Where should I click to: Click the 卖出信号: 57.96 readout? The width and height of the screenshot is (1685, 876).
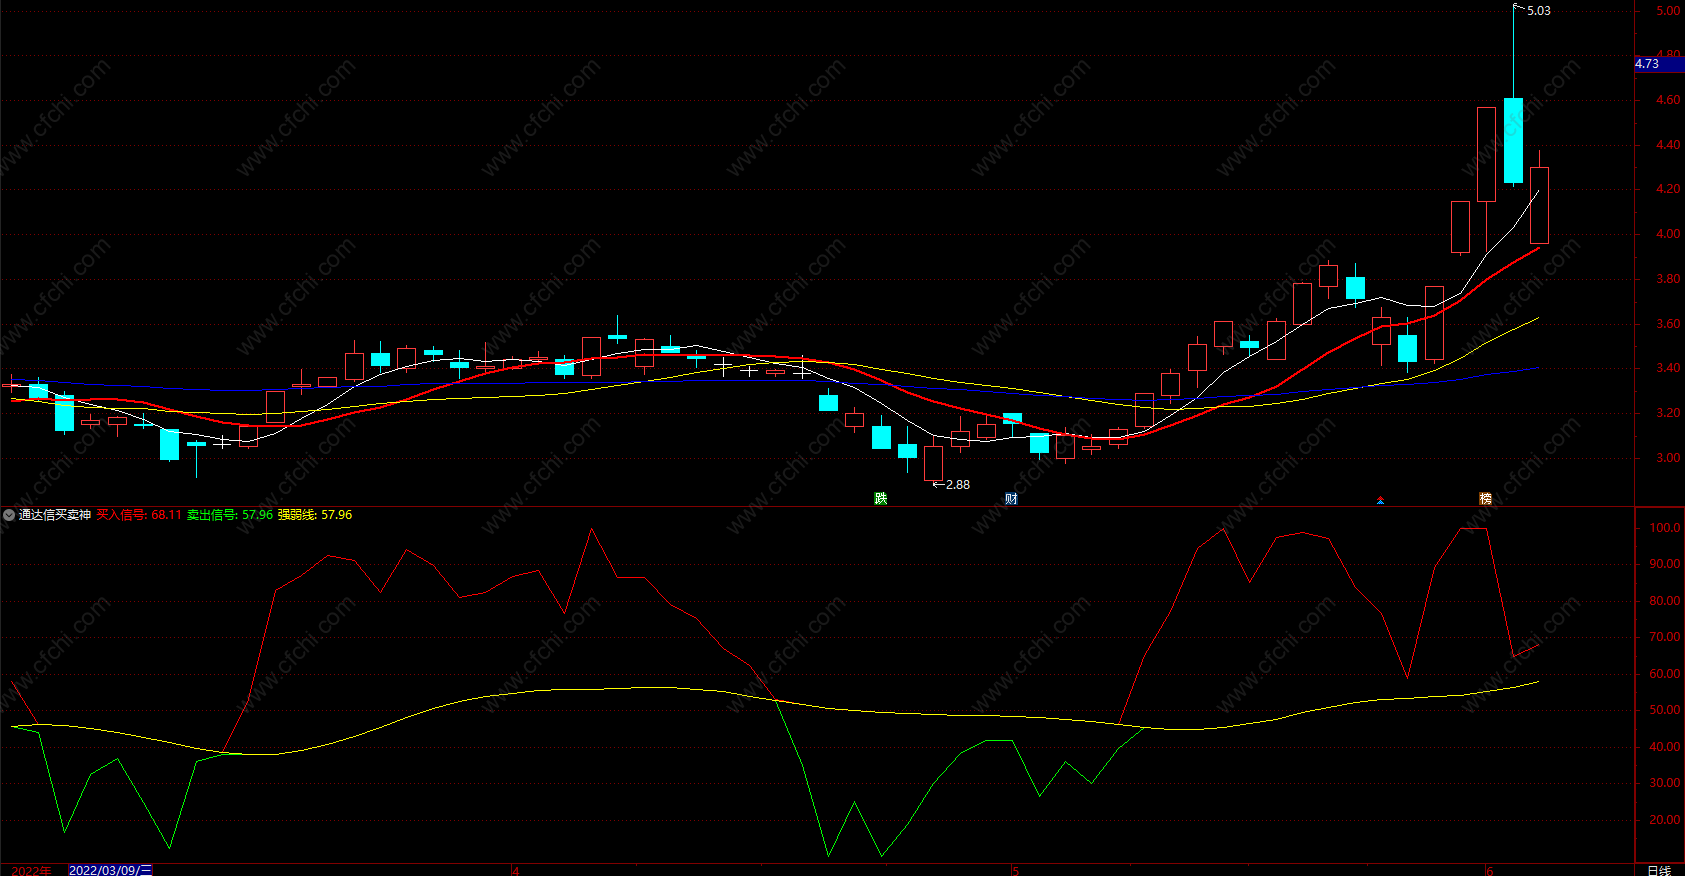pos(230,515)
